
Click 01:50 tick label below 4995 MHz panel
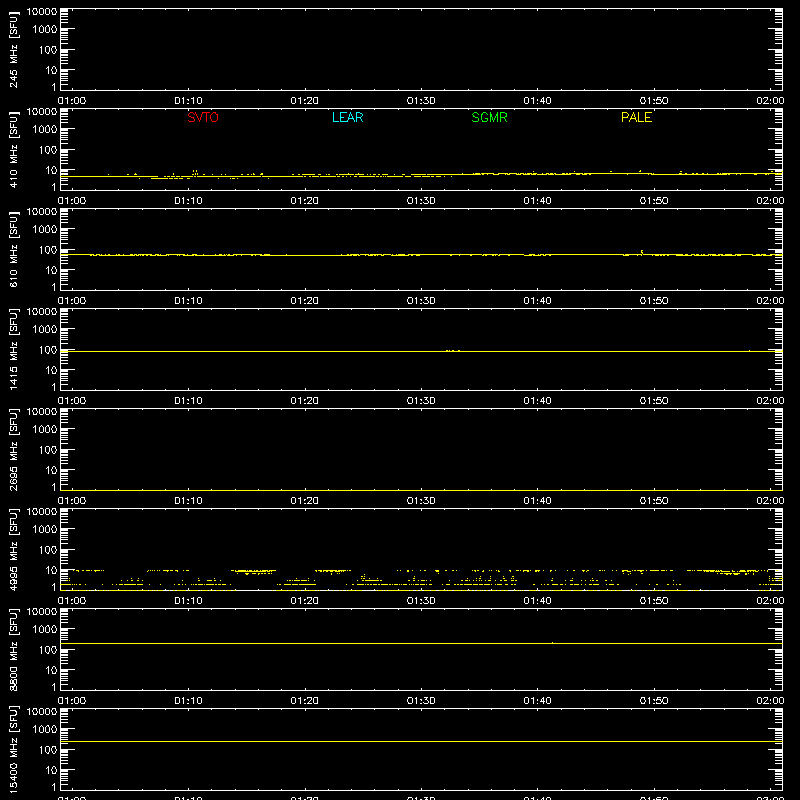[x=654, y=601]
